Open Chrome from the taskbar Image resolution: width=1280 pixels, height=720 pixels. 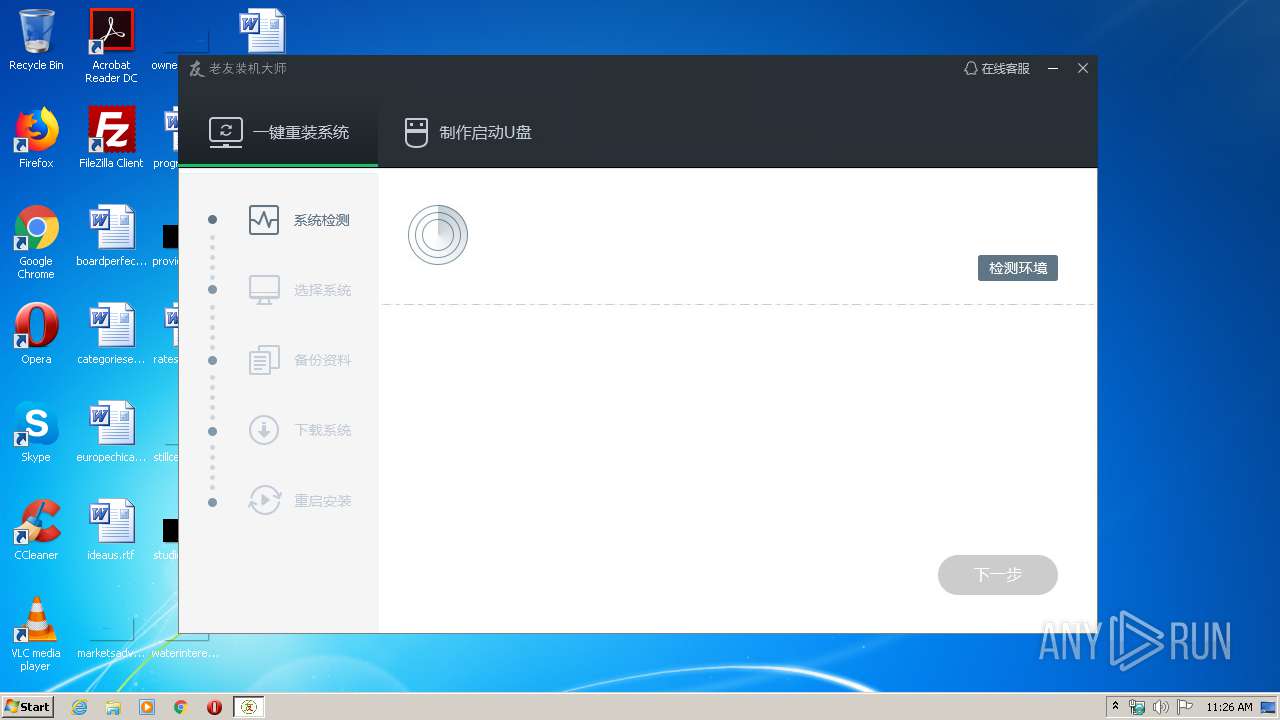(x=181, y=707)
